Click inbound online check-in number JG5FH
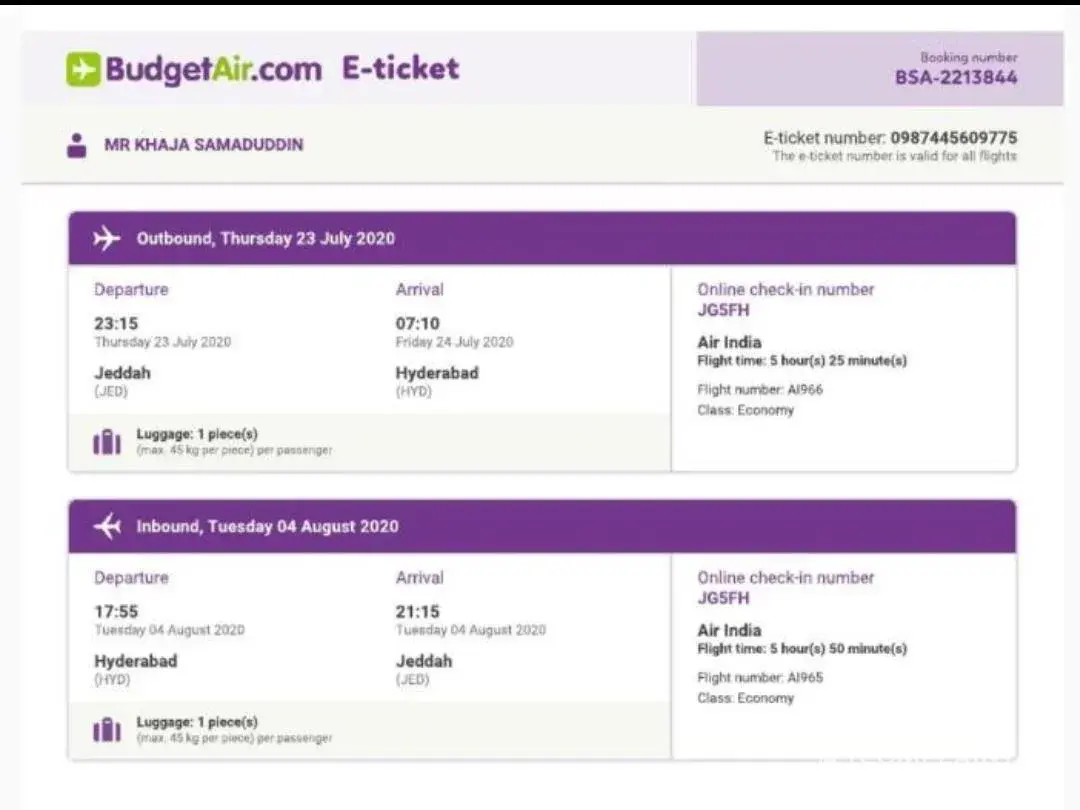The width and height of the screenshot is (1080, 810). point(723,598)
